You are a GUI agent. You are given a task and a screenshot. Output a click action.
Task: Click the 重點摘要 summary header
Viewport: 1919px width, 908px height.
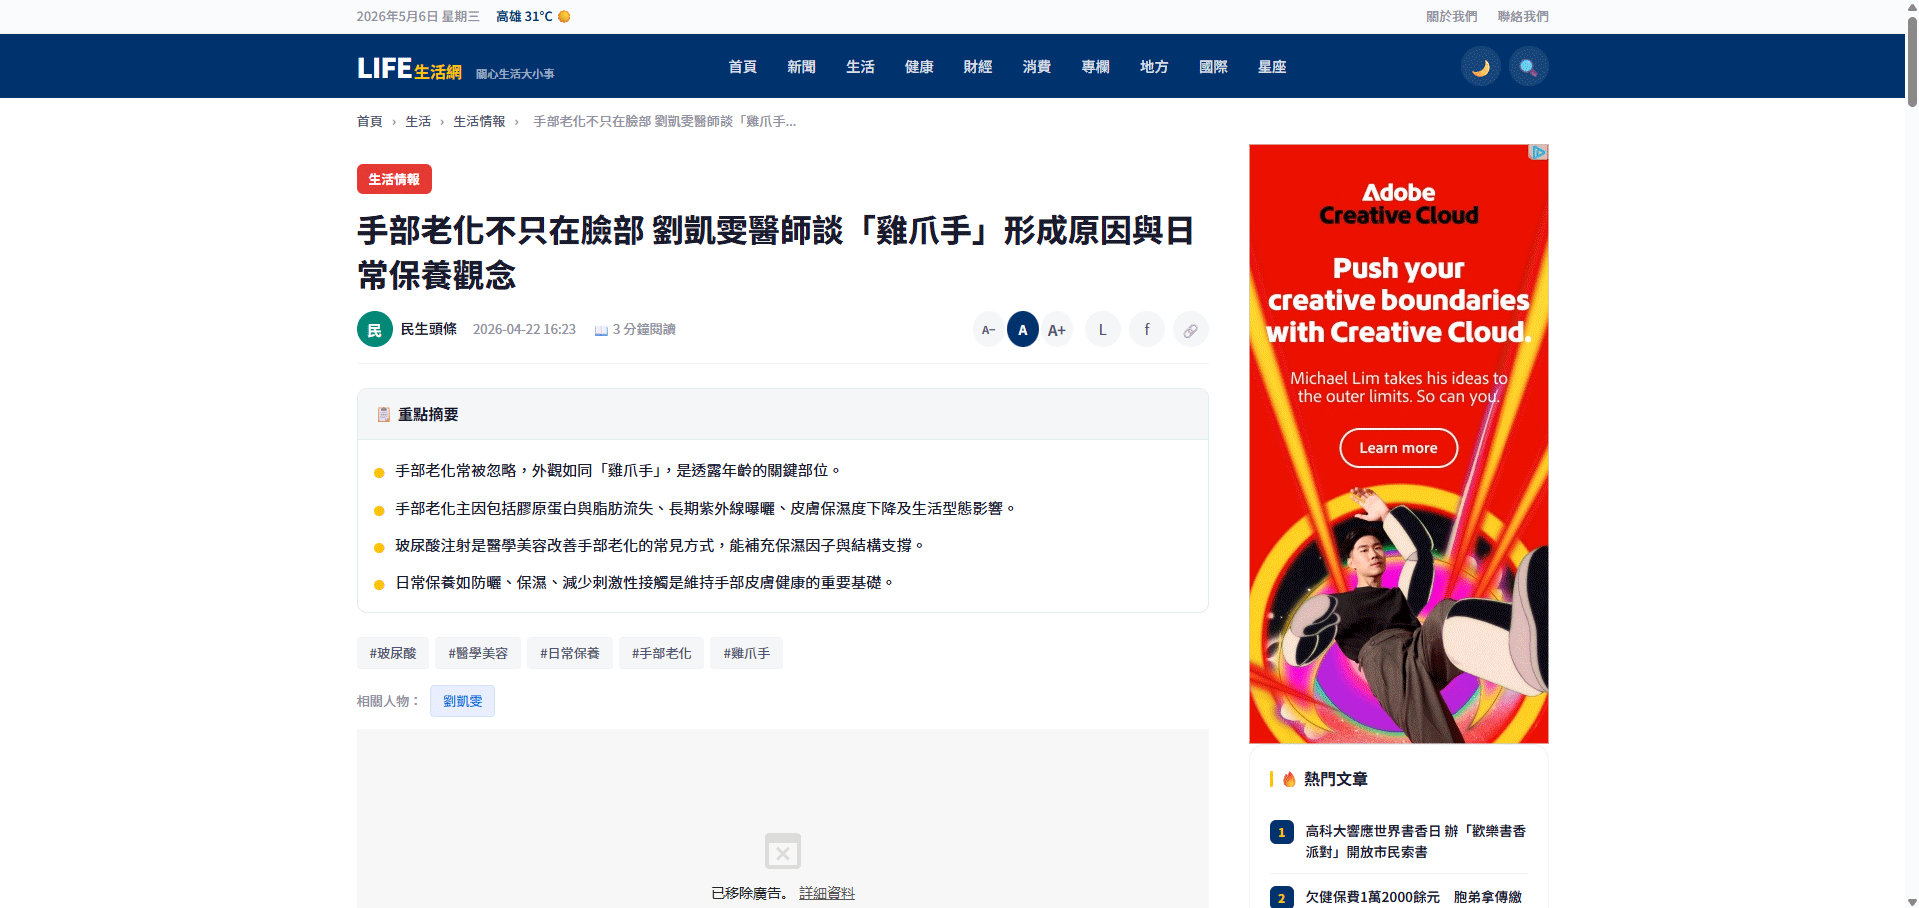tap(783, 414)
